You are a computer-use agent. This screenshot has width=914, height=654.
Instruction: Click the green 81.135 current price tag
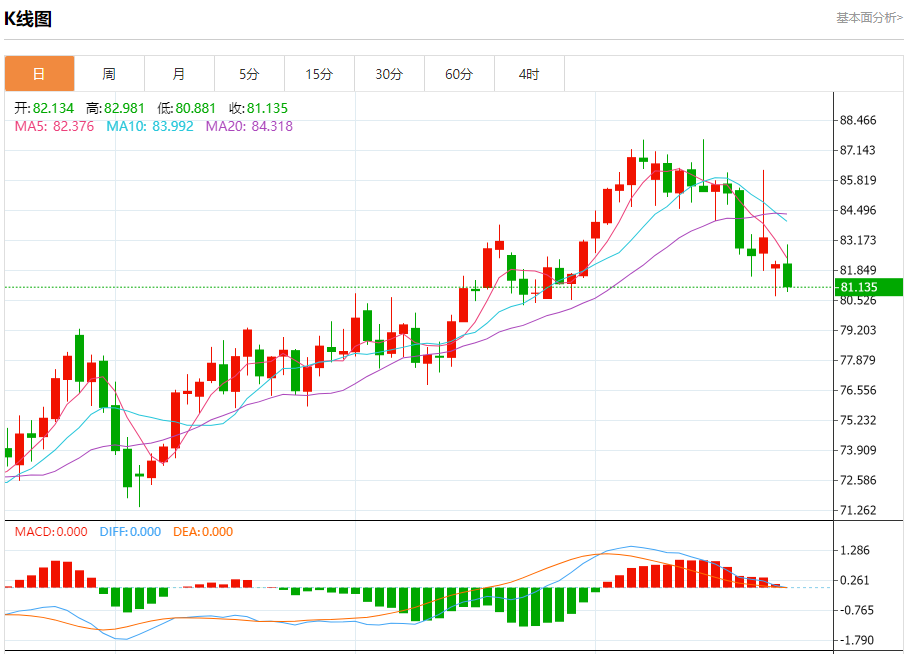click(869, 287)
